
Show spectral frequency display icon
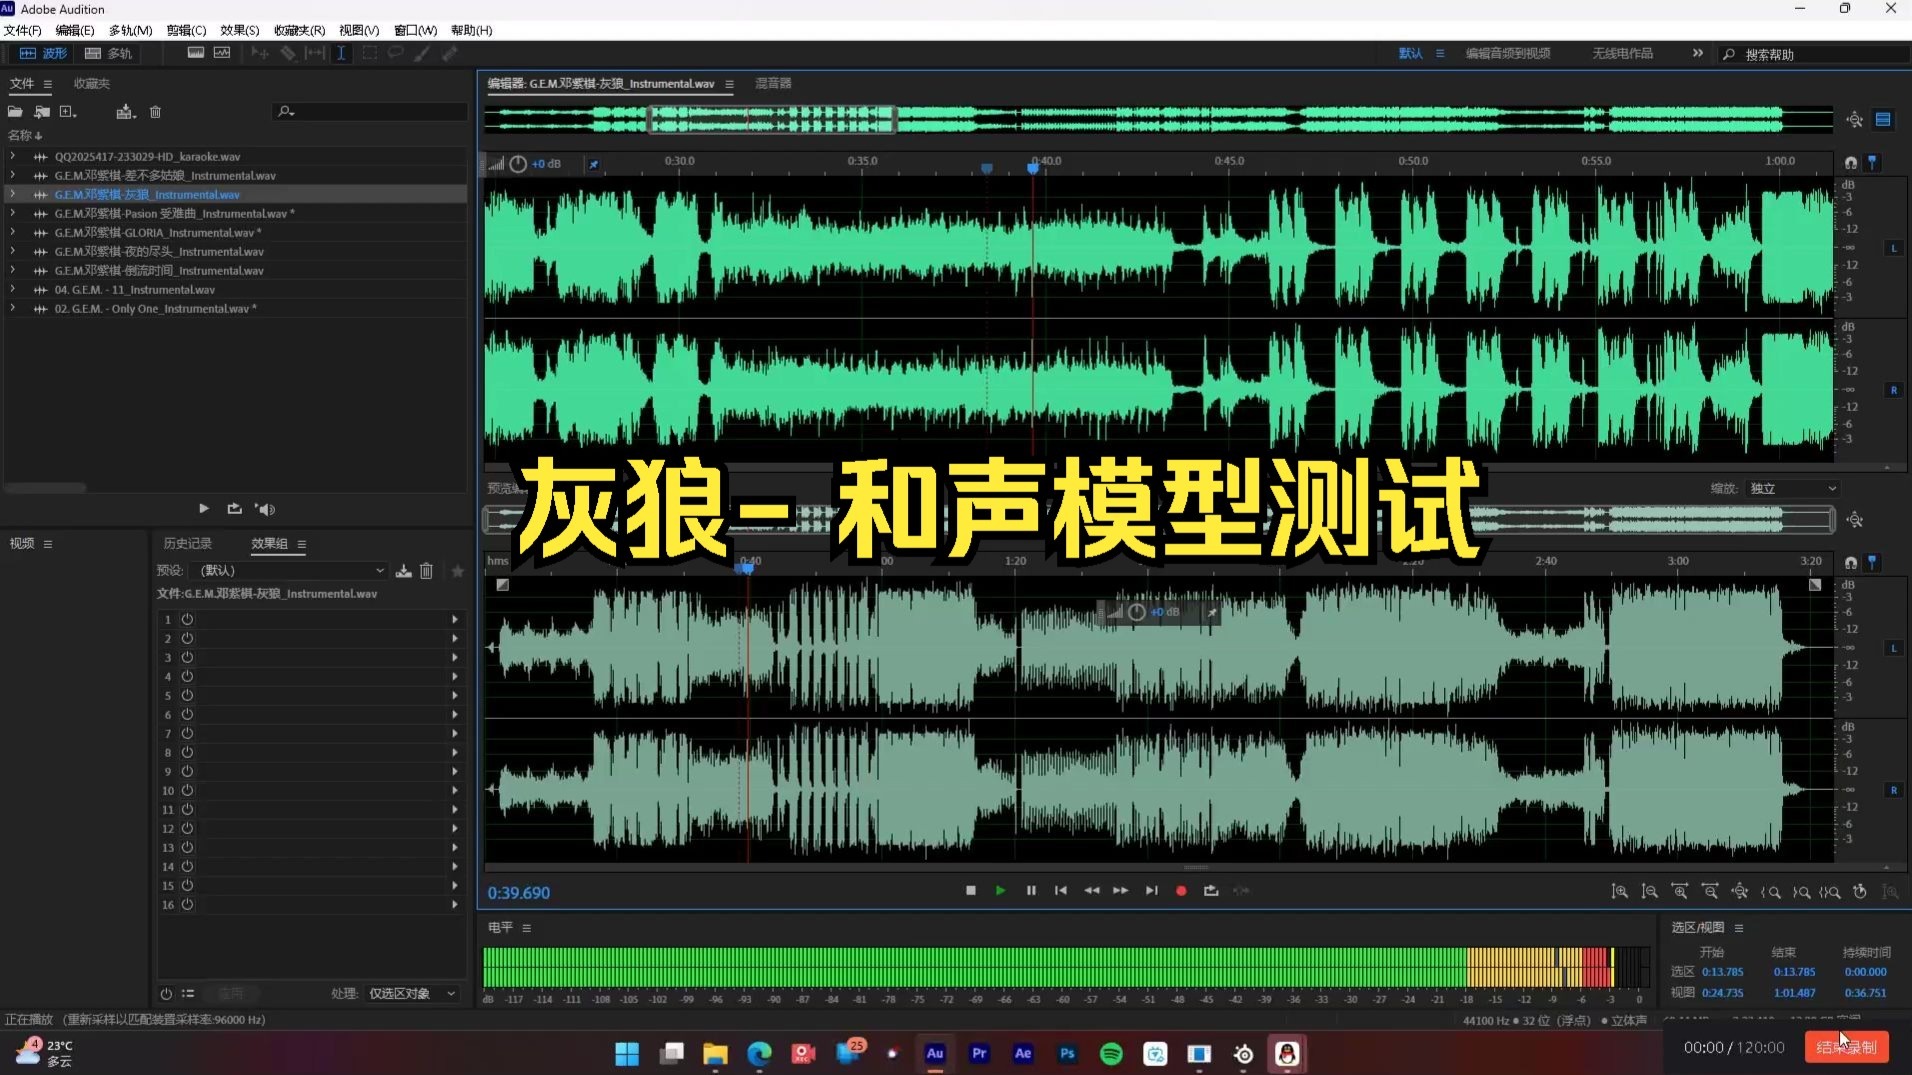(196, 53)
